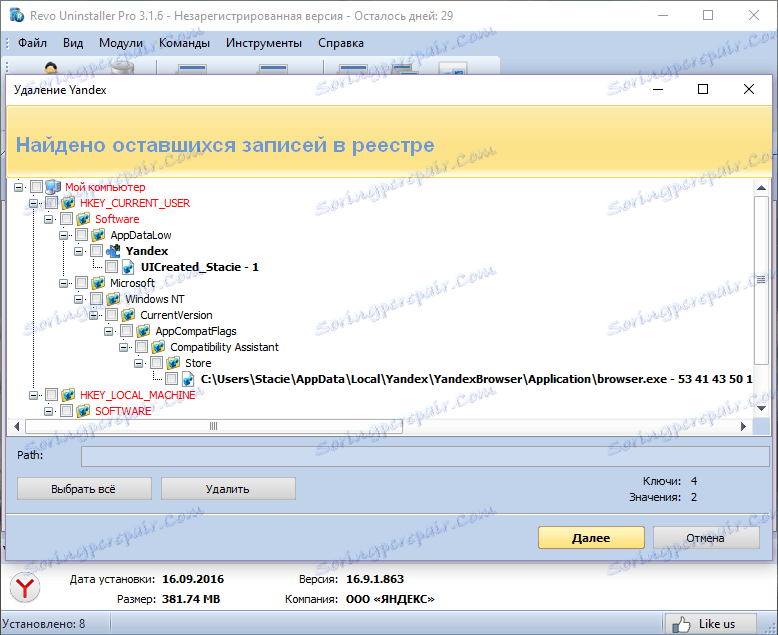Click the tree scroll-left arrow

click(16, 426)
